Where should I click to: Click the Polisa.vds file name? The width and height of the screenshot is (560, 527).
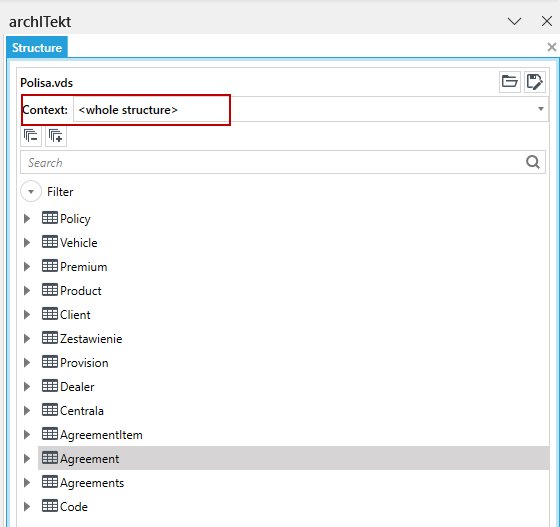[x=46, y=82]
